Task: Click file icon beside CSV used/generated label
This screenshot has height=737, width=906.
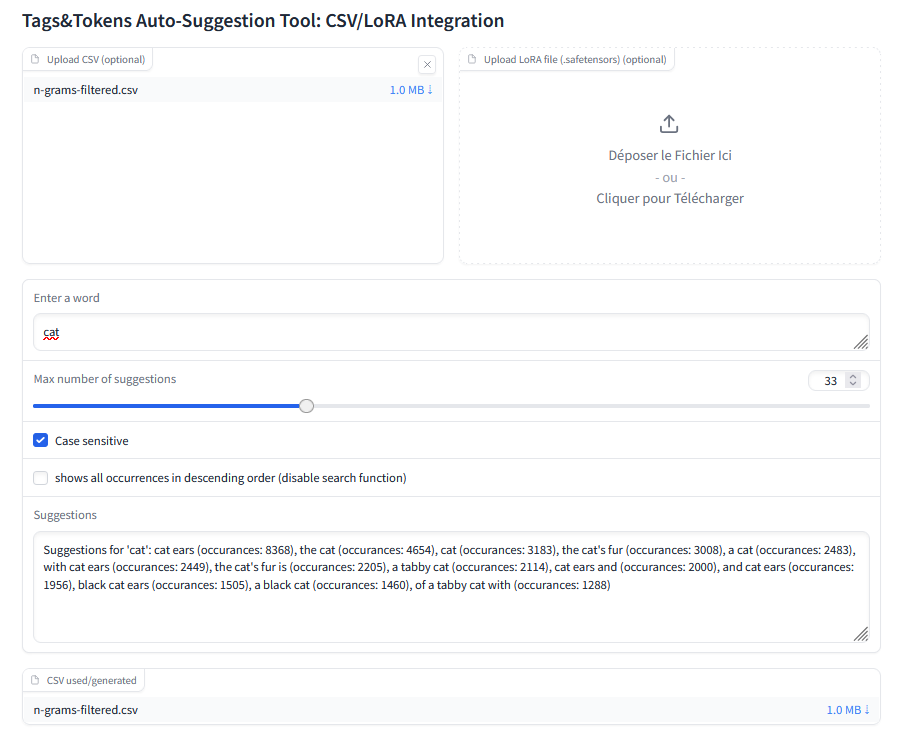Action: [36, 681]
